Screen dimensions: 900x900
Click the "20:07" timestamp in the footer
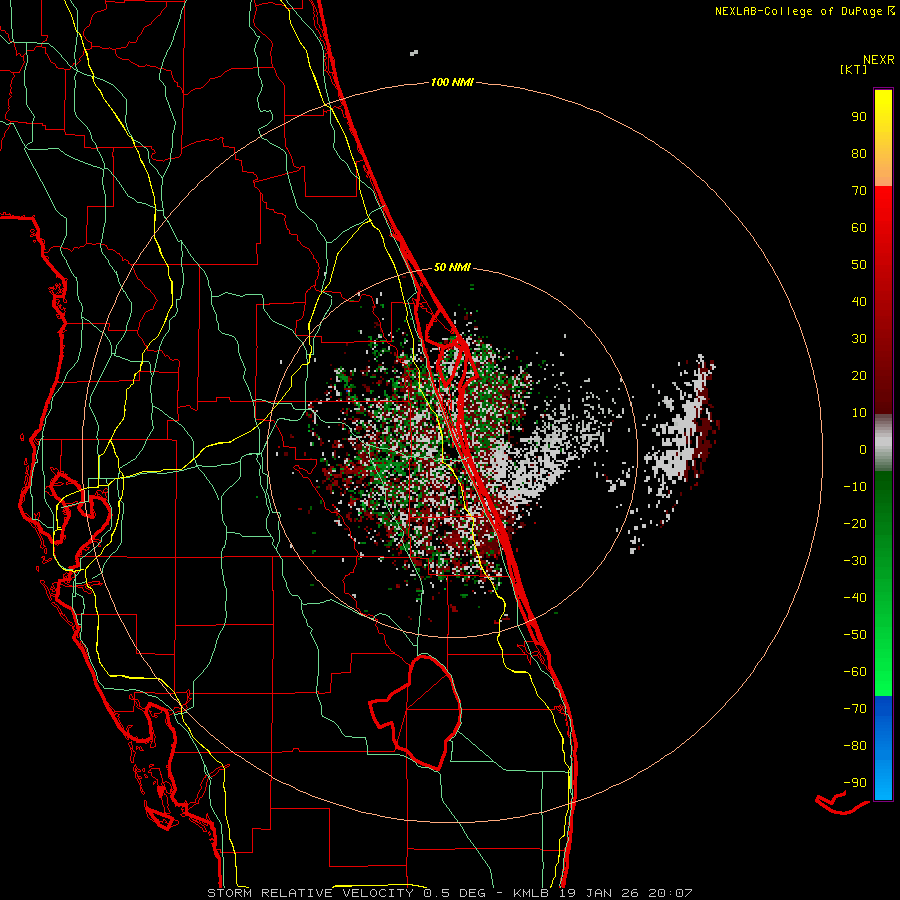click(670, 893)
